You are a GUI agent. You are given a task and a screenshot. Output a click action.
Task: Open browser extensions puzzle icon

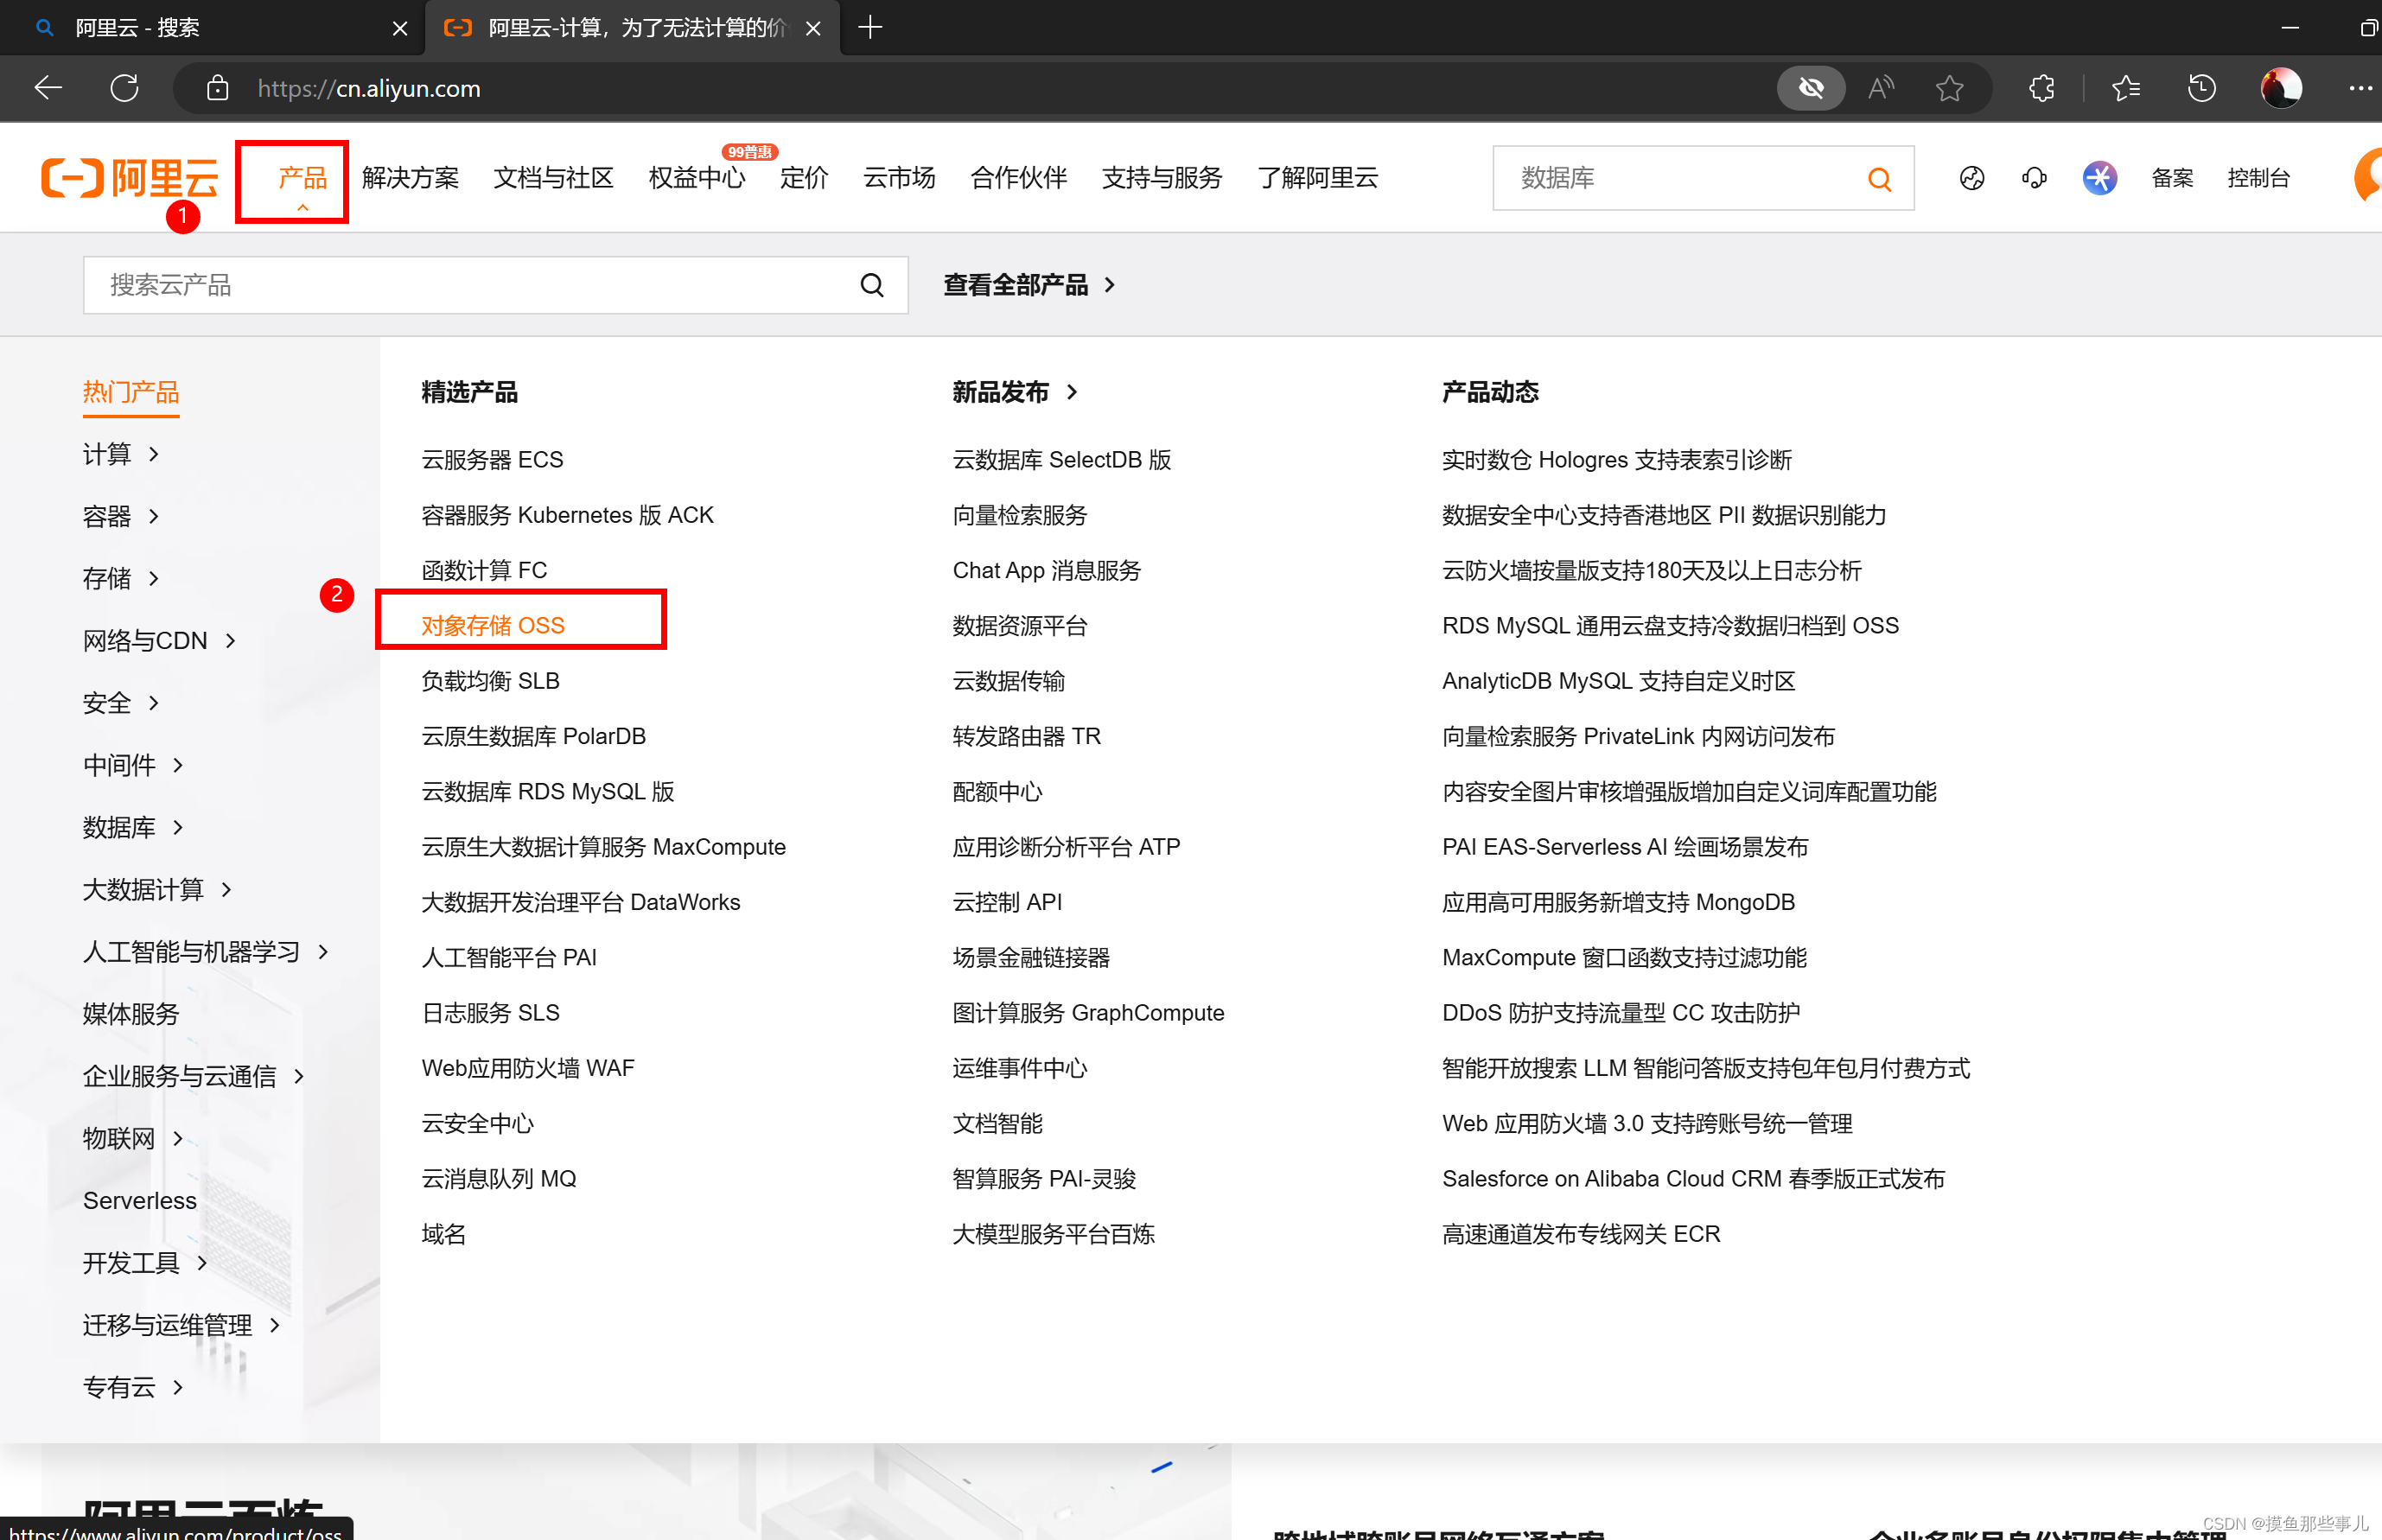pos(2041,88)
